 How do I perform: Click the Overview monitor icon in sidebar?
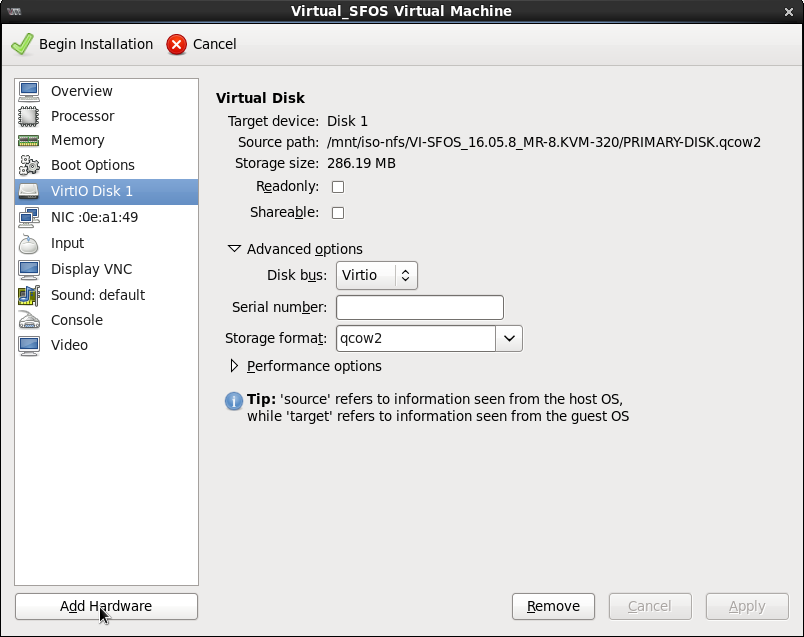pos(29,91)
